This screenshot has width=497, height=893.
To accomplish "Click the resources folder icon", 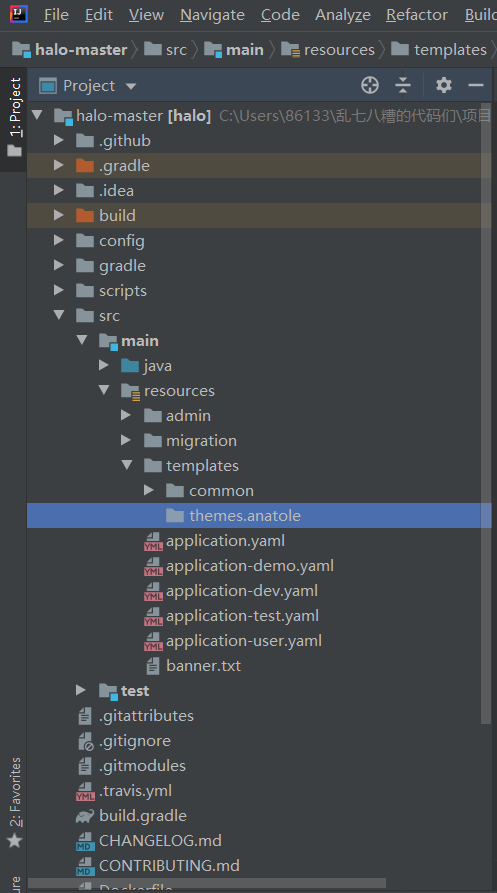I will pos(130,391).
